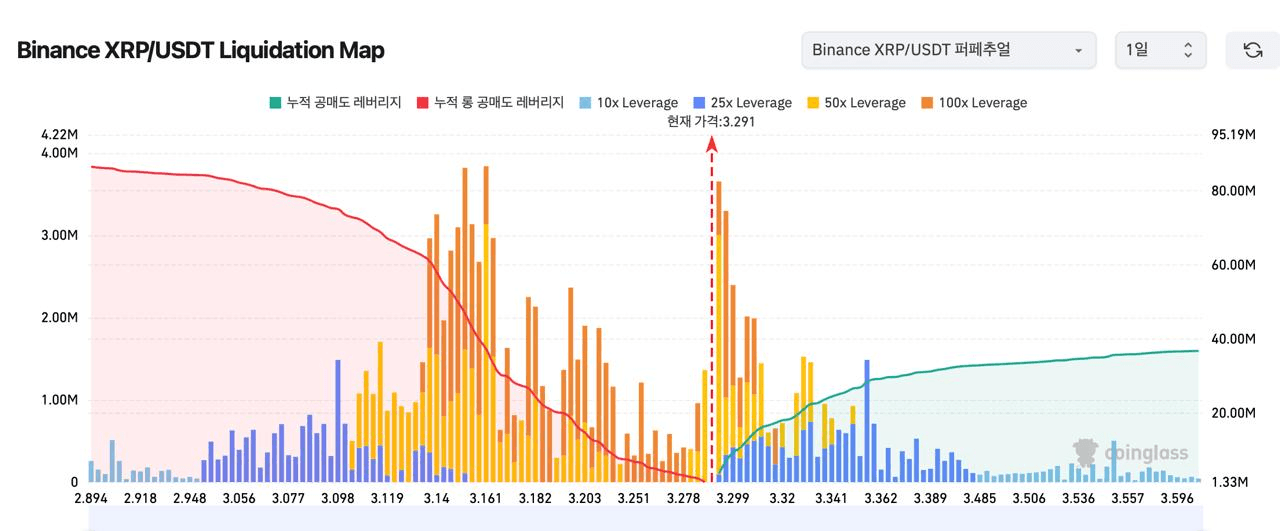The width and height of the screenshot is (1280, 531).
Task: Click the left axis value 4.22M
Action: (x=59, y=135)
